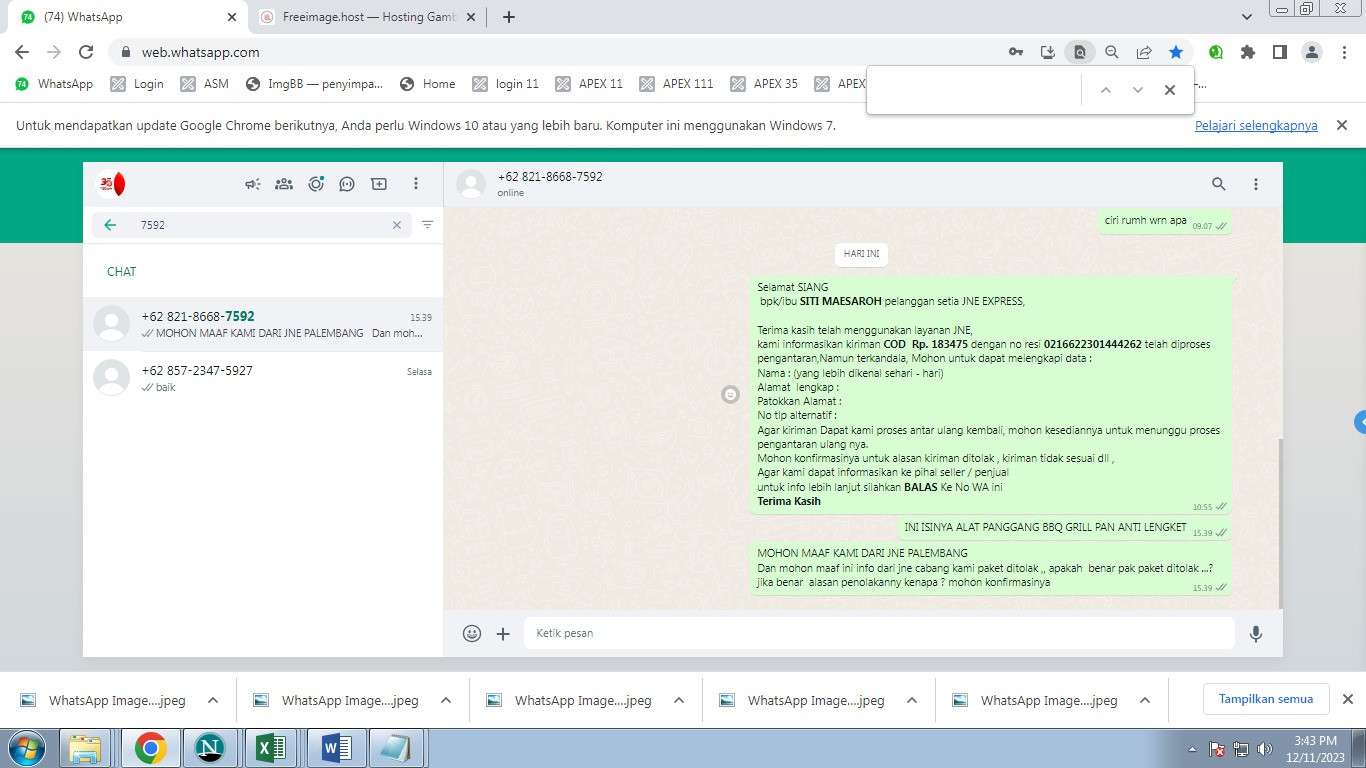Click previous result arrow in find bar

click(1106, 90)
